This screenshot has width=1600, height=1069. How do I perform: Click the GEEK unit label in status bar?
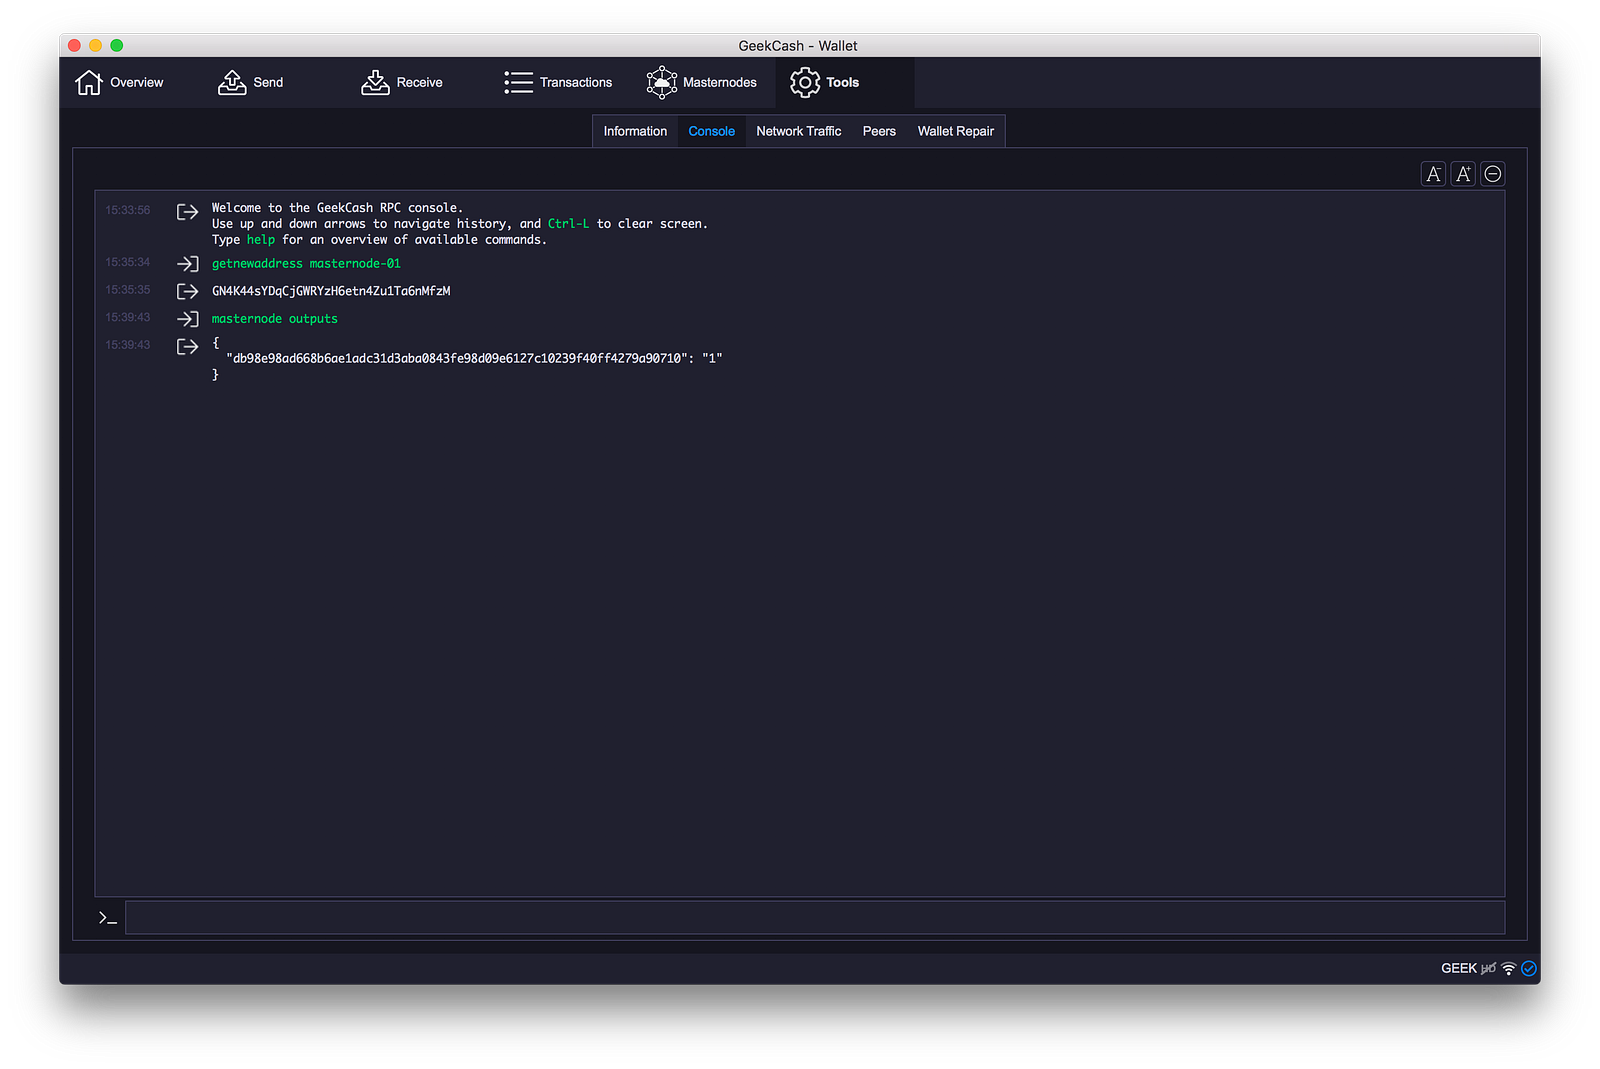[x=1458, y=968]
